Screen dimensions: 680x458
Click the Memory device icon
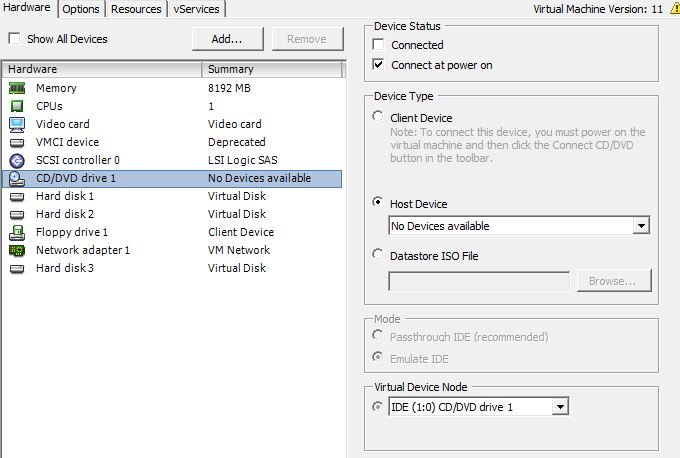click(x=17, y=88)
